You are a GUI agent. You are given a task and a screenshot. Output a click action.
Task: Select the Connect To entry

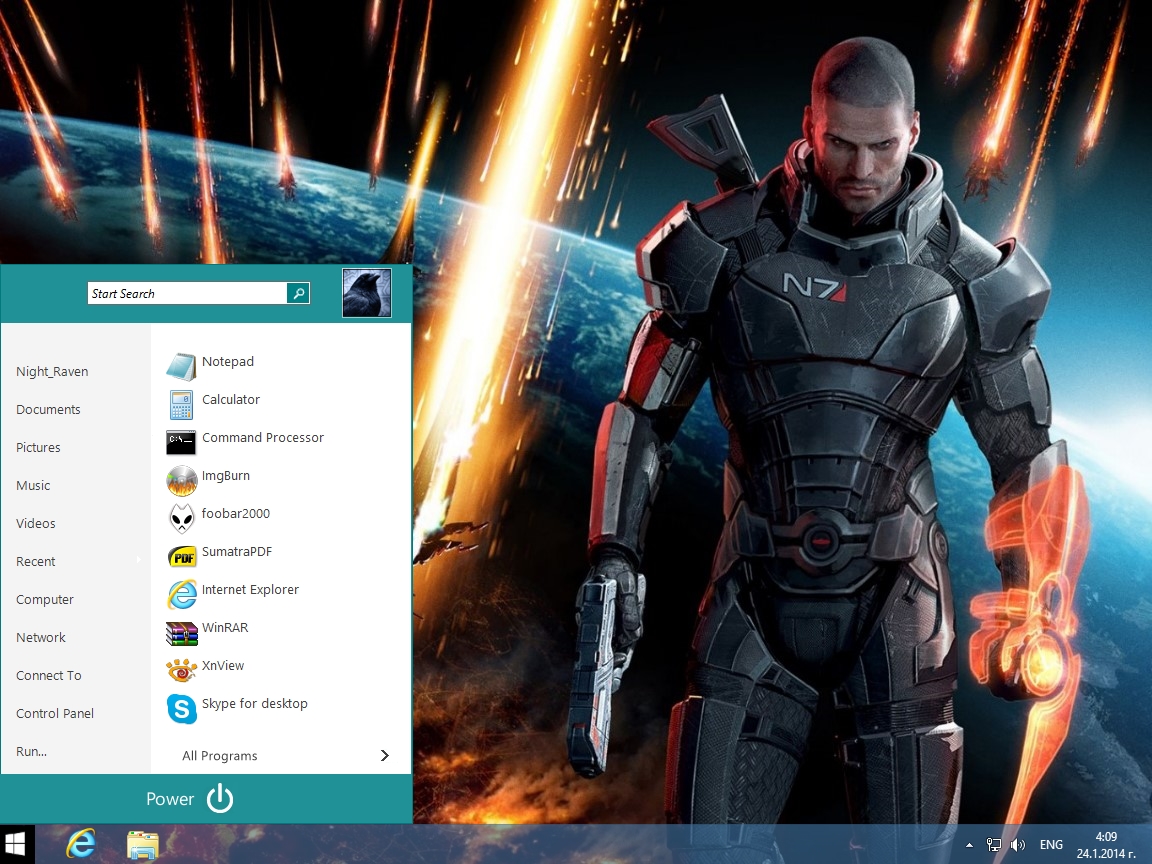49,675
